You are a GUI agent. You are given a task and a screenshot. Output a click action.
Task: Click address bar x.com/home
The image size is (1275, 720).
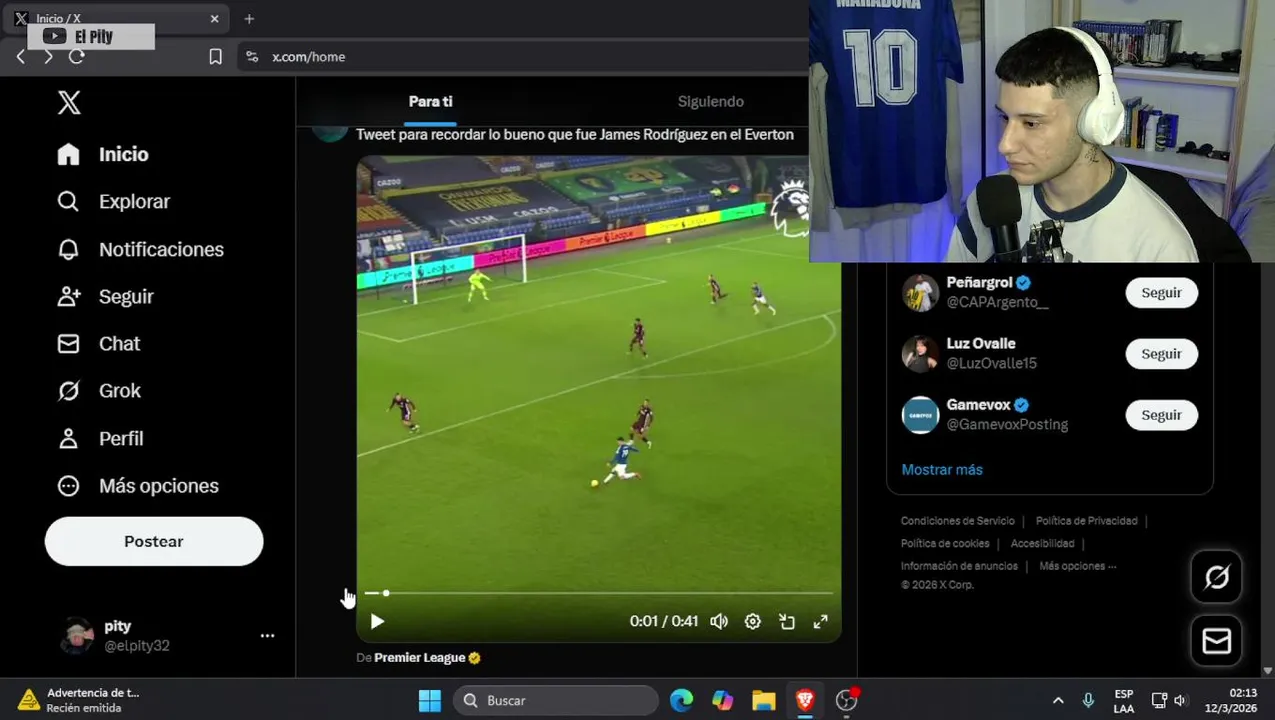click(309, 57)
